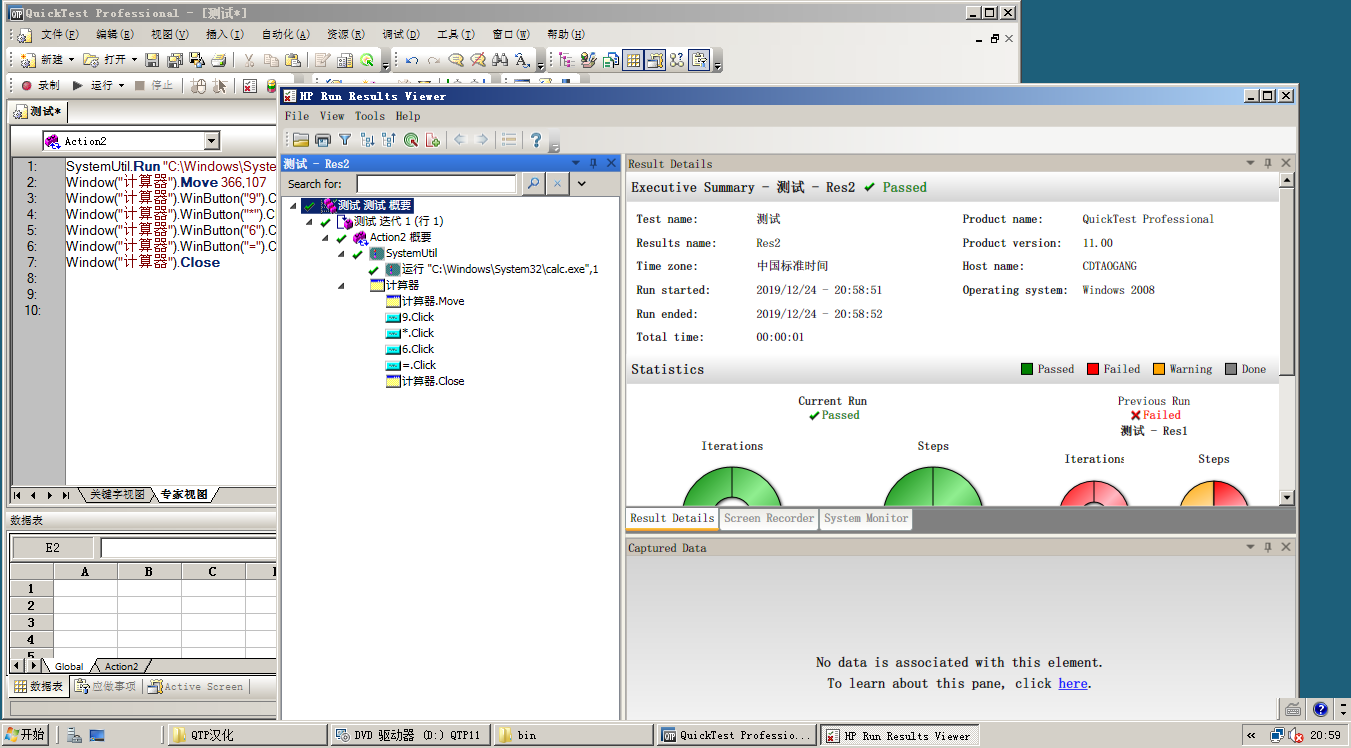Click the Search for input field

click(436, 184)
